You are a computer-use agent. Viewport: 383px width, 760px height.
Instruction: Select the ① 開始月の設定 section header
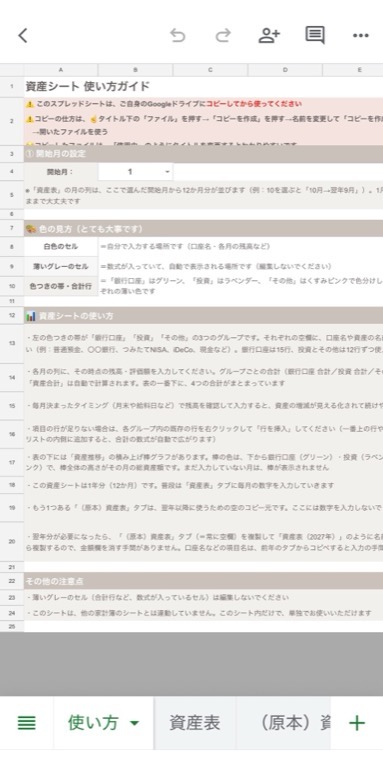[204, 154]
